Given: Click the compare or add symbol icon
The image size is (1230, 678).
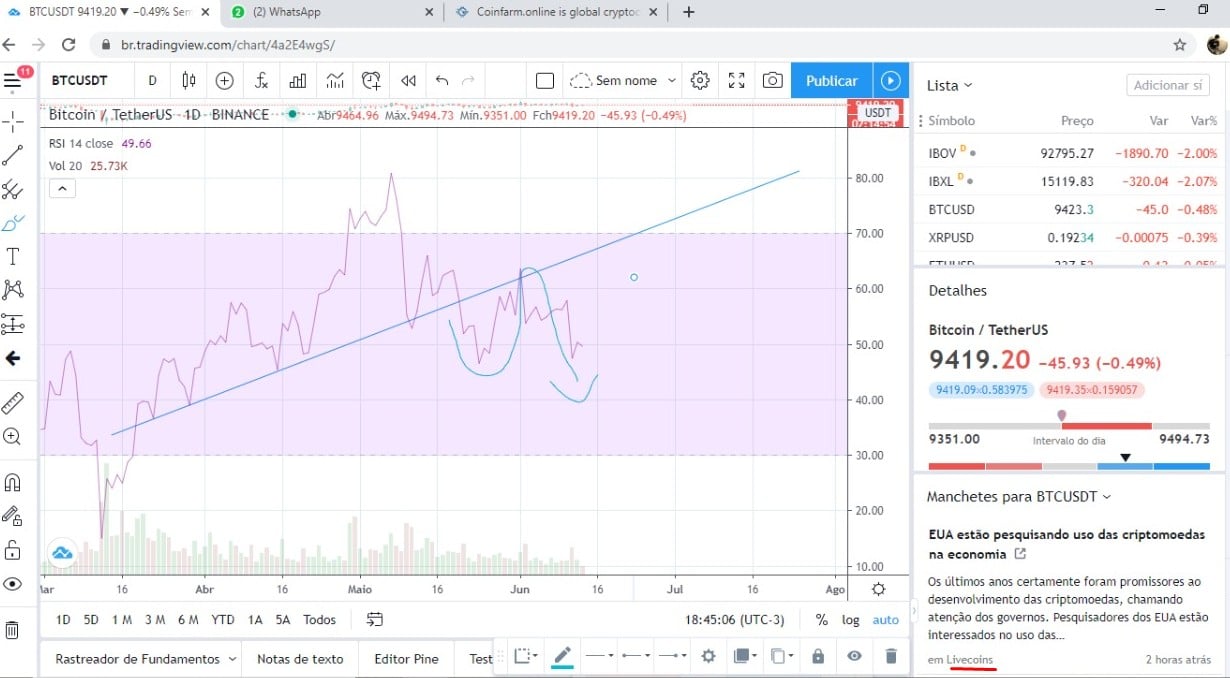Looking at the screenshot, I should [225, 81].
